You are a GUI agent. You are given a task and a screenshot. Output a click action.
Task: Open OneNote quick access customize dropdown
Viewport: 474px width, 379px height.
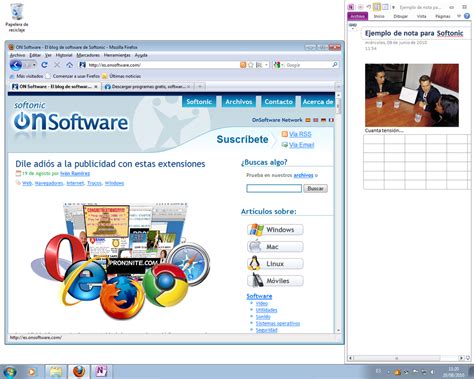393,7
